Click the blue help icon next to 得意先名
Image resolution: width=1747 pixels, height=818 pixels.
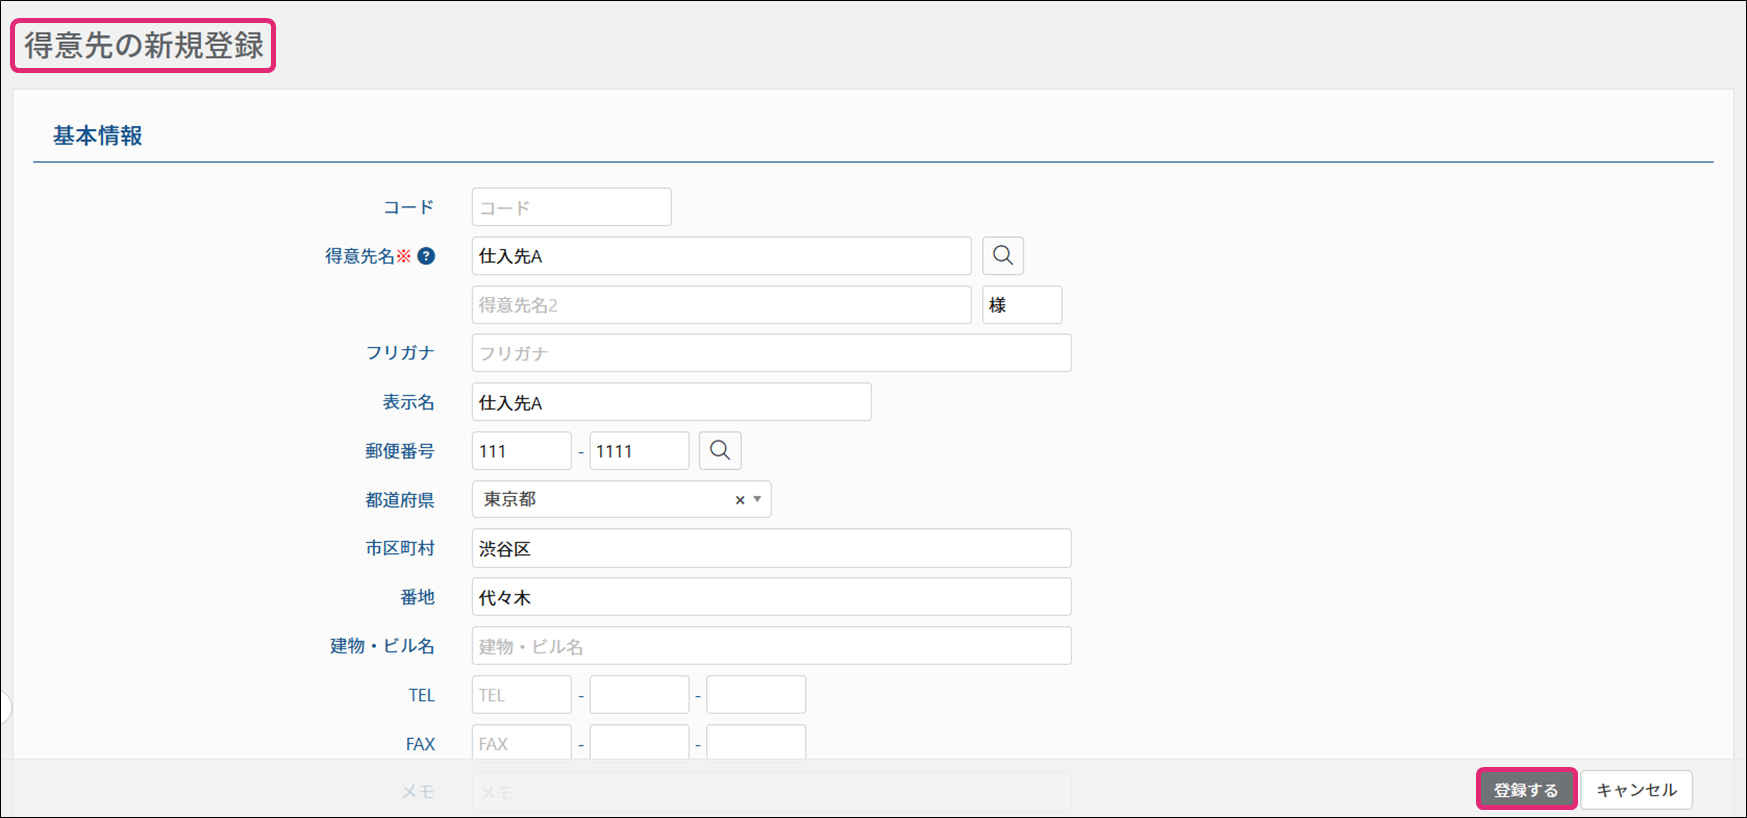(x=426, y=256)
